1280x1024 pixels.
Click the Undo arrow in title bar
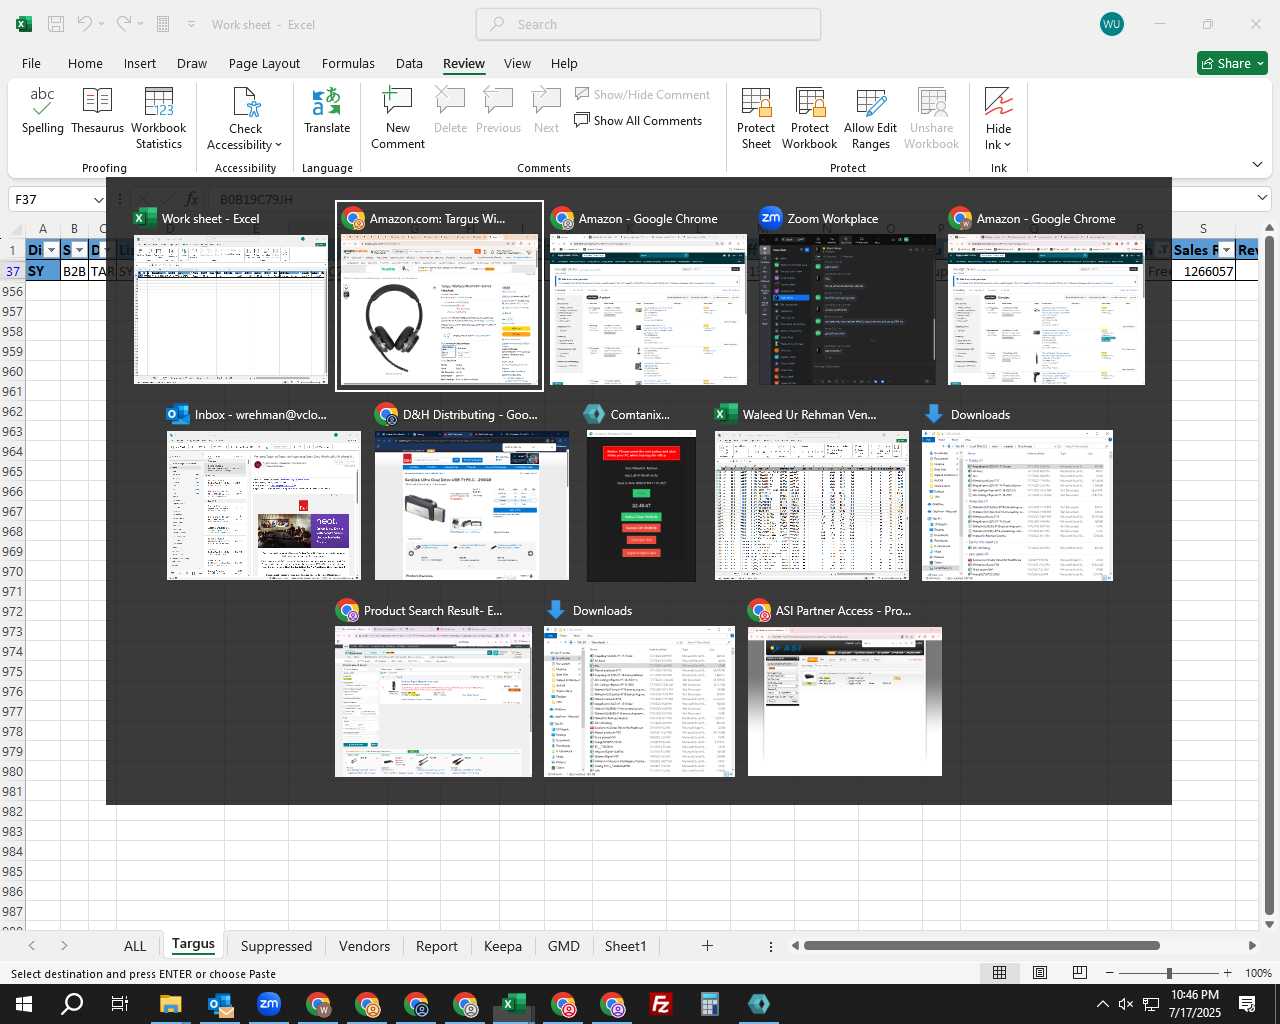point(85,24)
